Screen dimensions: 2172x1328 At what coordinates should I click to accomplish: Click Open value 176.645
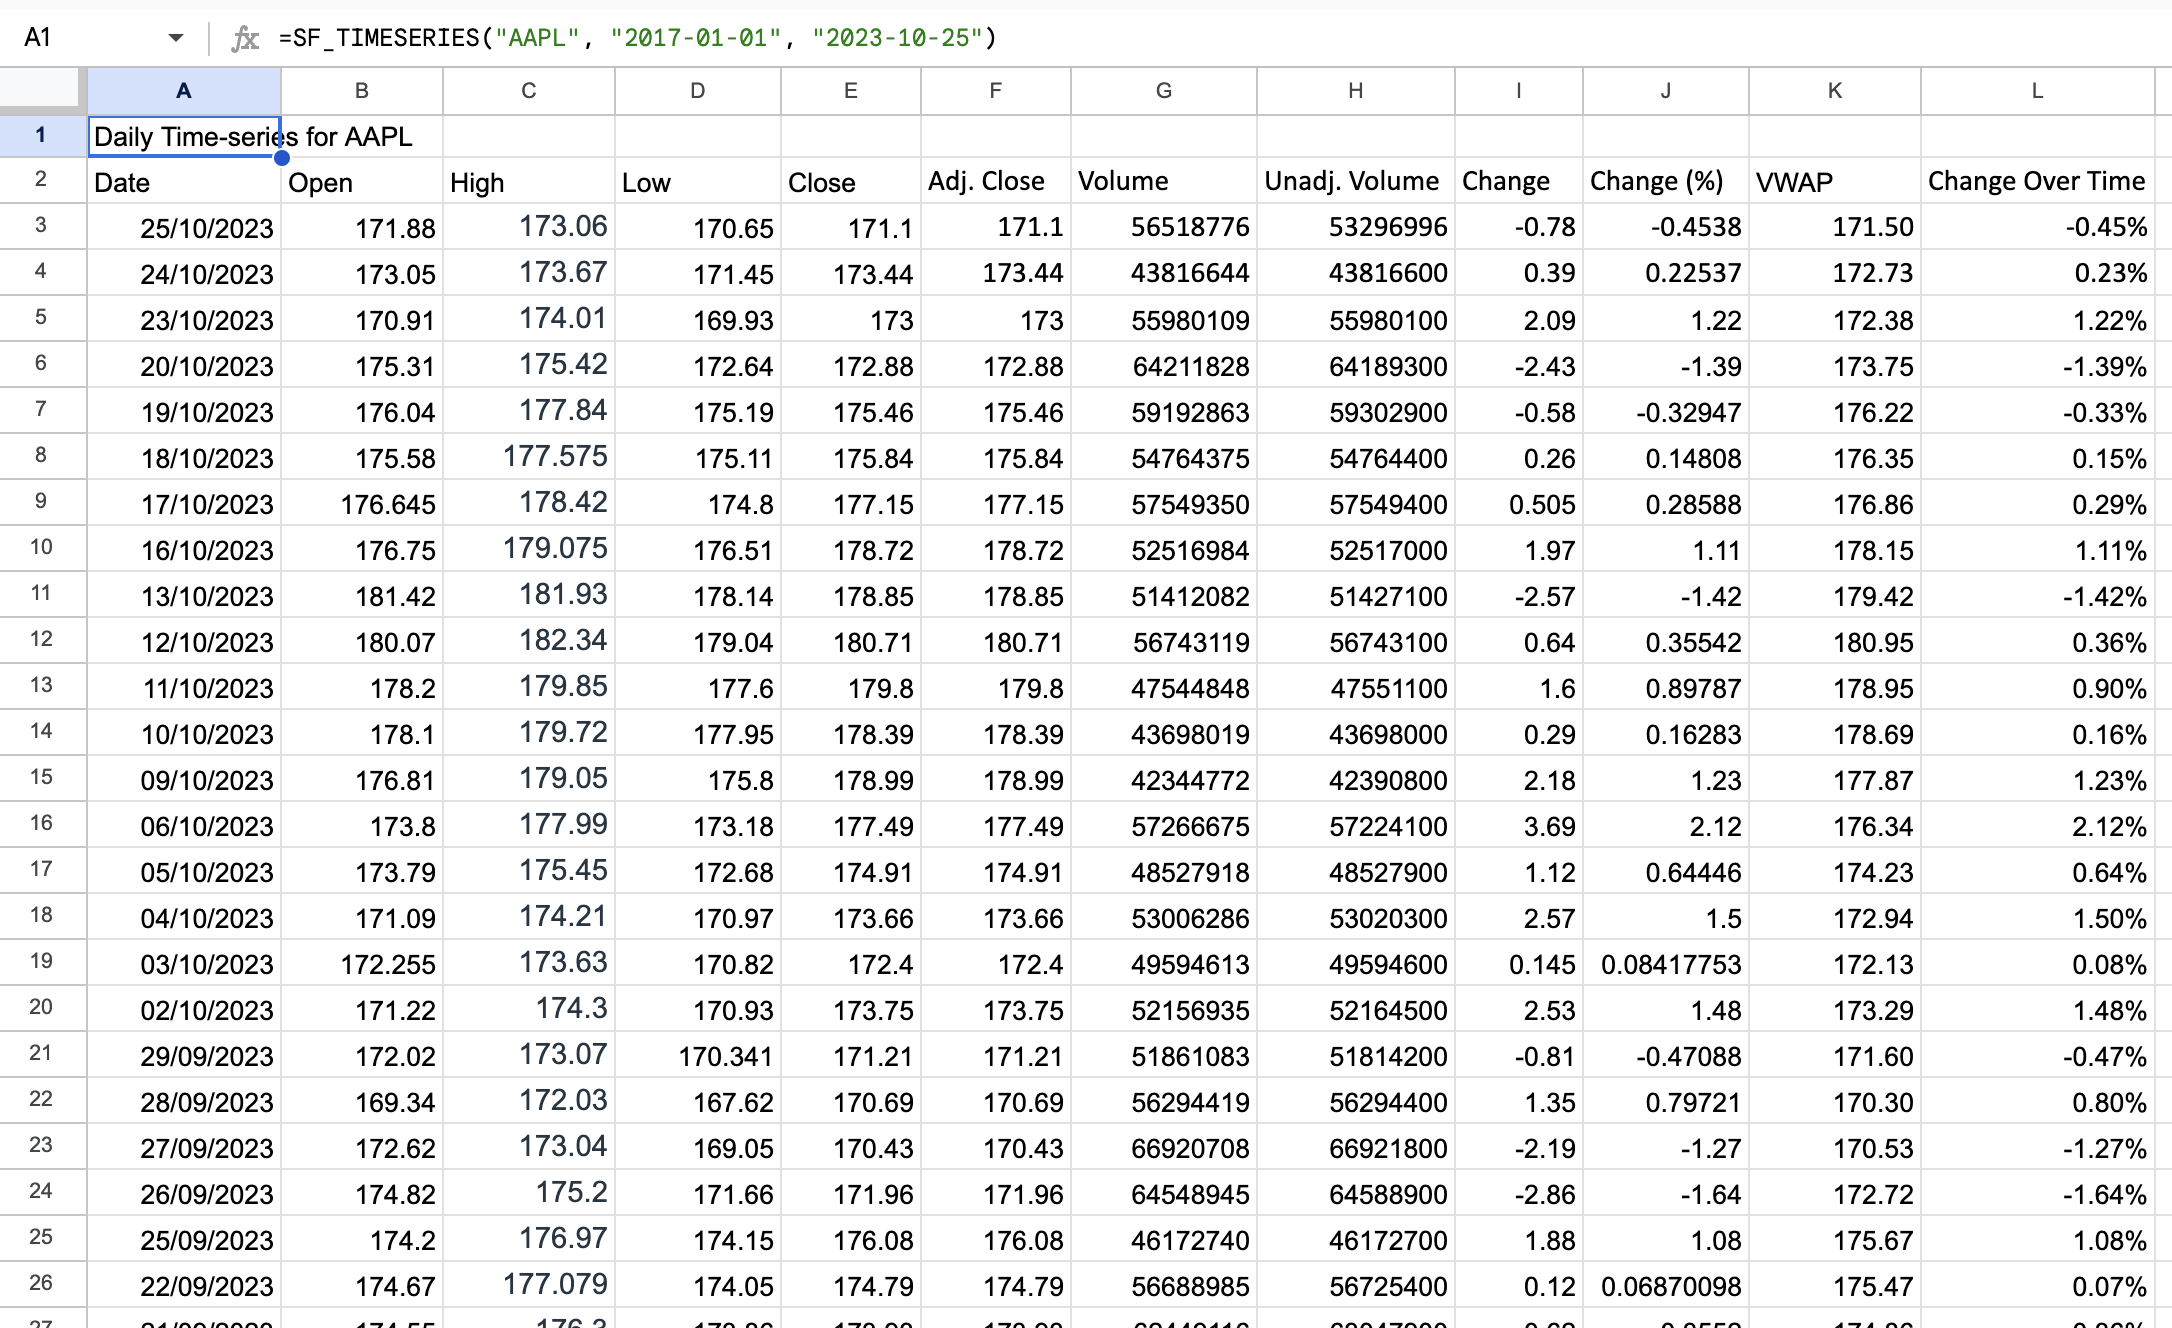(x=362, y=503)
